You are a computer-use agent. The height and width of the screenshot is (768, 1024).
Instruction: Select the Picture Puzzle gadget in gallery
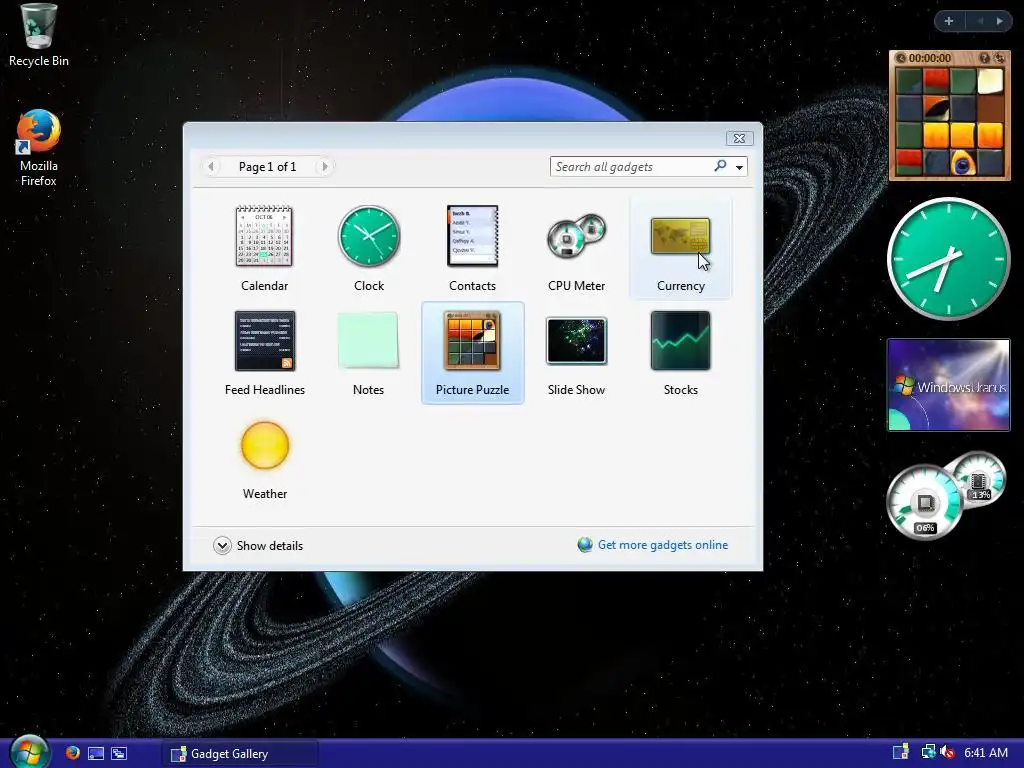tap(472, 340)
